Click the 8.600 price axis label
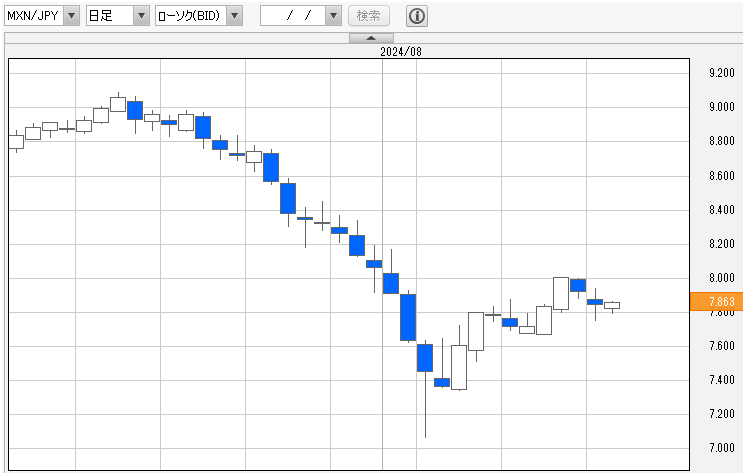This screenshot has height=475, width=745. point(722,176)
